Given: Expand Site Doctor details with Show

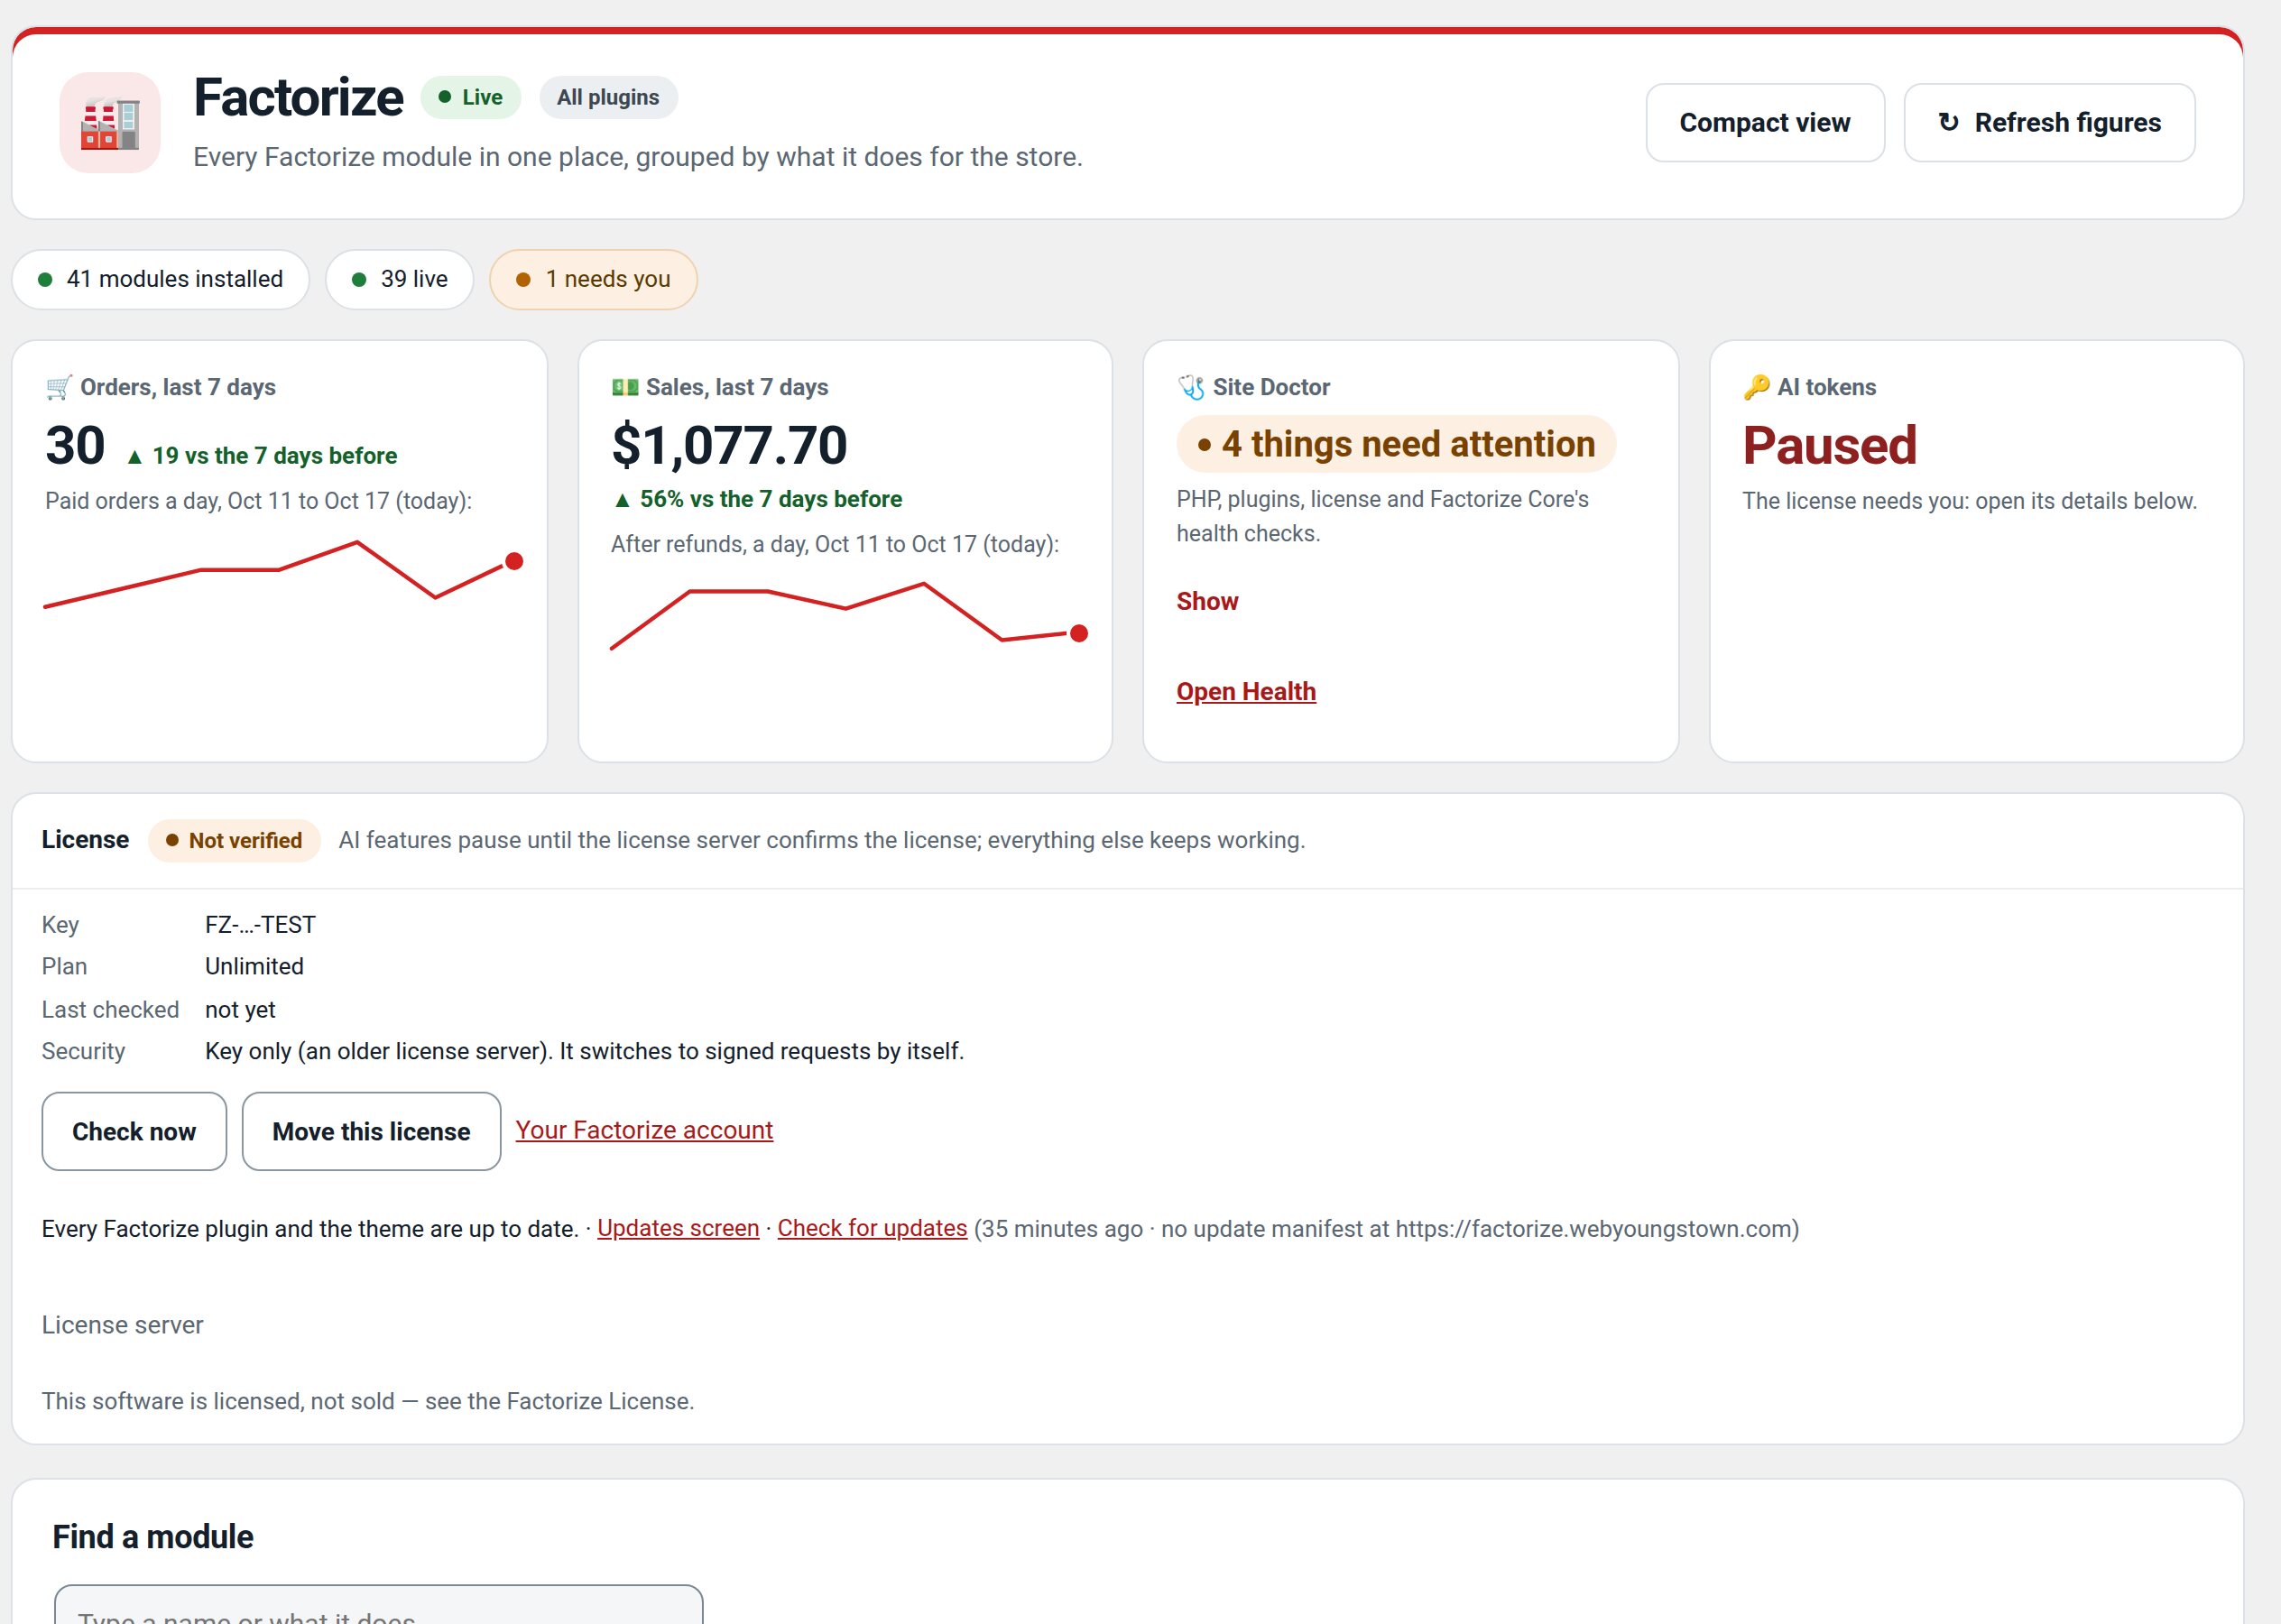Looking at the screenshot, I should (1207, 601).
